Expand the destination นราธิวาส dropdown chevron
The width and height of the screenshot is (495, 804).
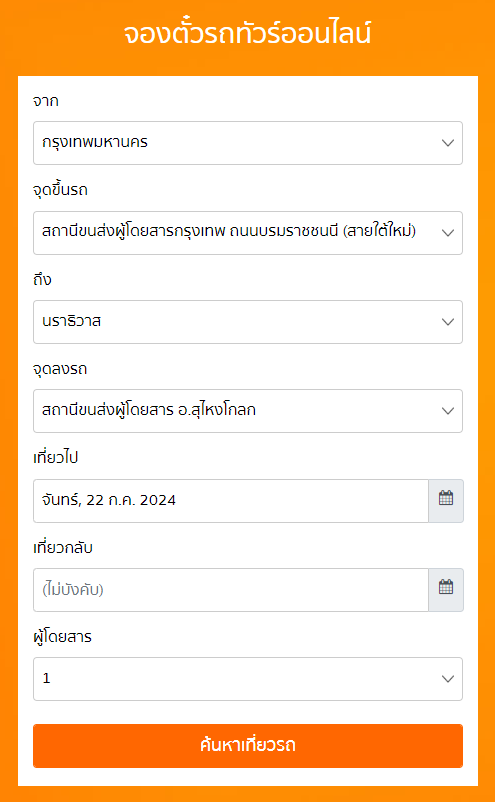coord(448,322)
